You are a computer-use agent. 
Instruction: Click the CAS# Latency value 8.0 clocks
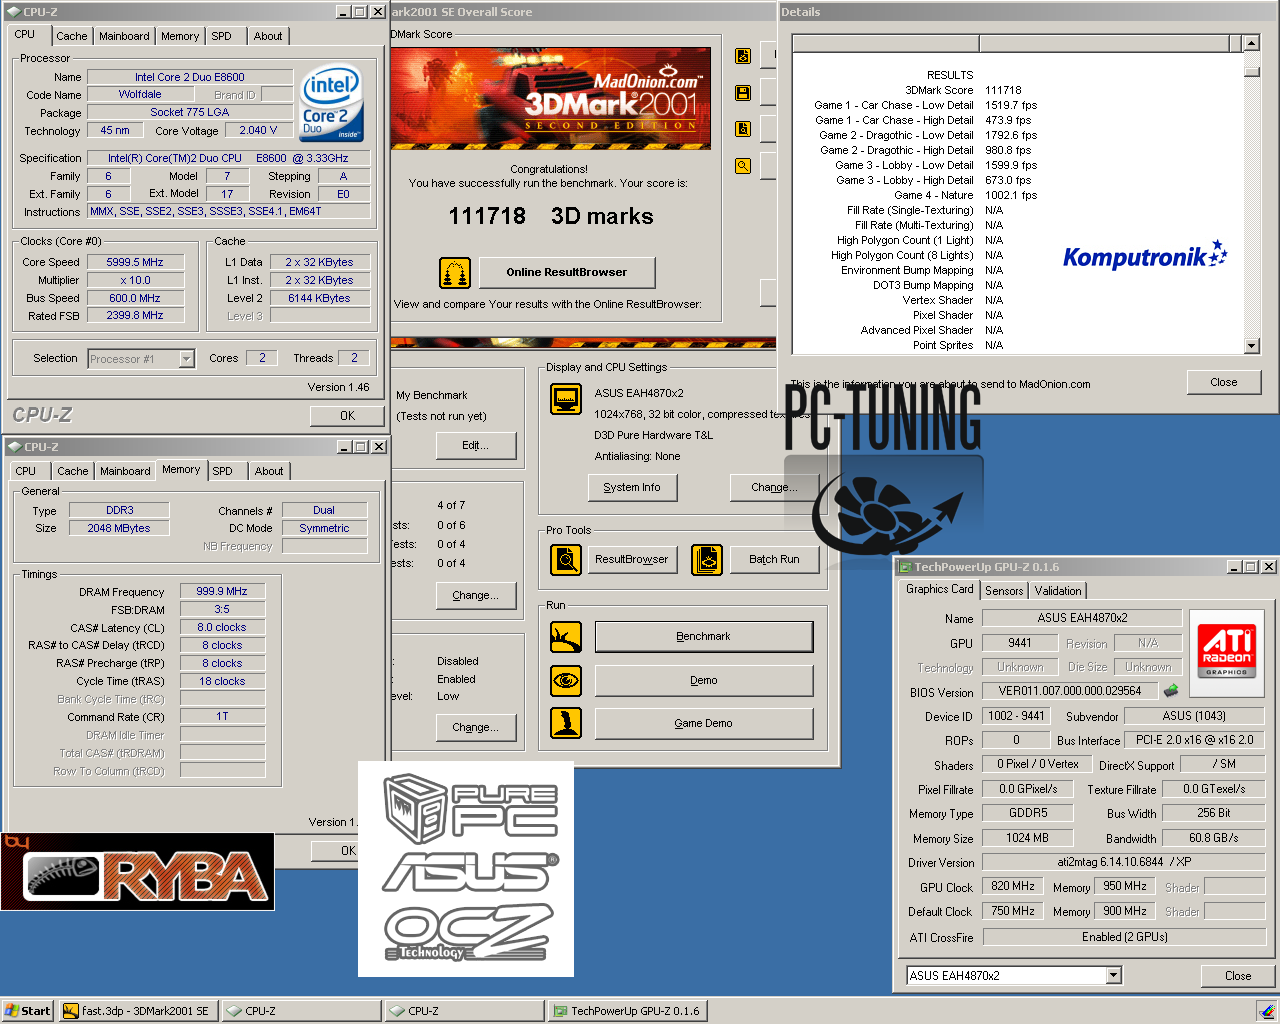222,627
